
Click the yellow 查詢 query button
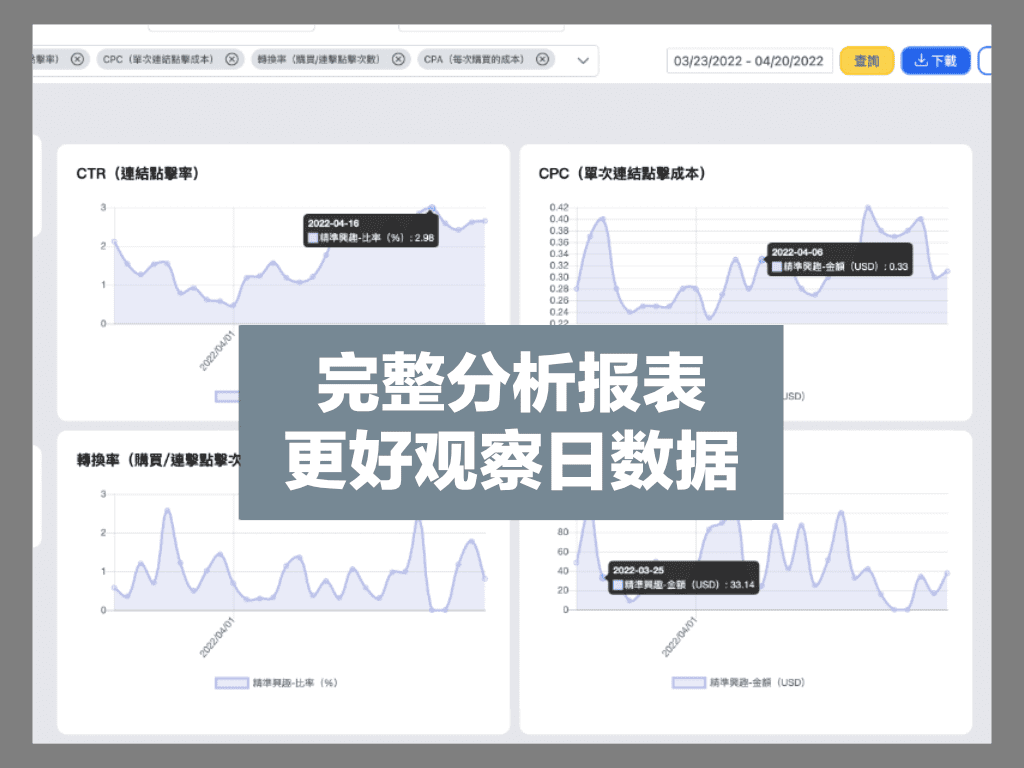click(866, 61)
